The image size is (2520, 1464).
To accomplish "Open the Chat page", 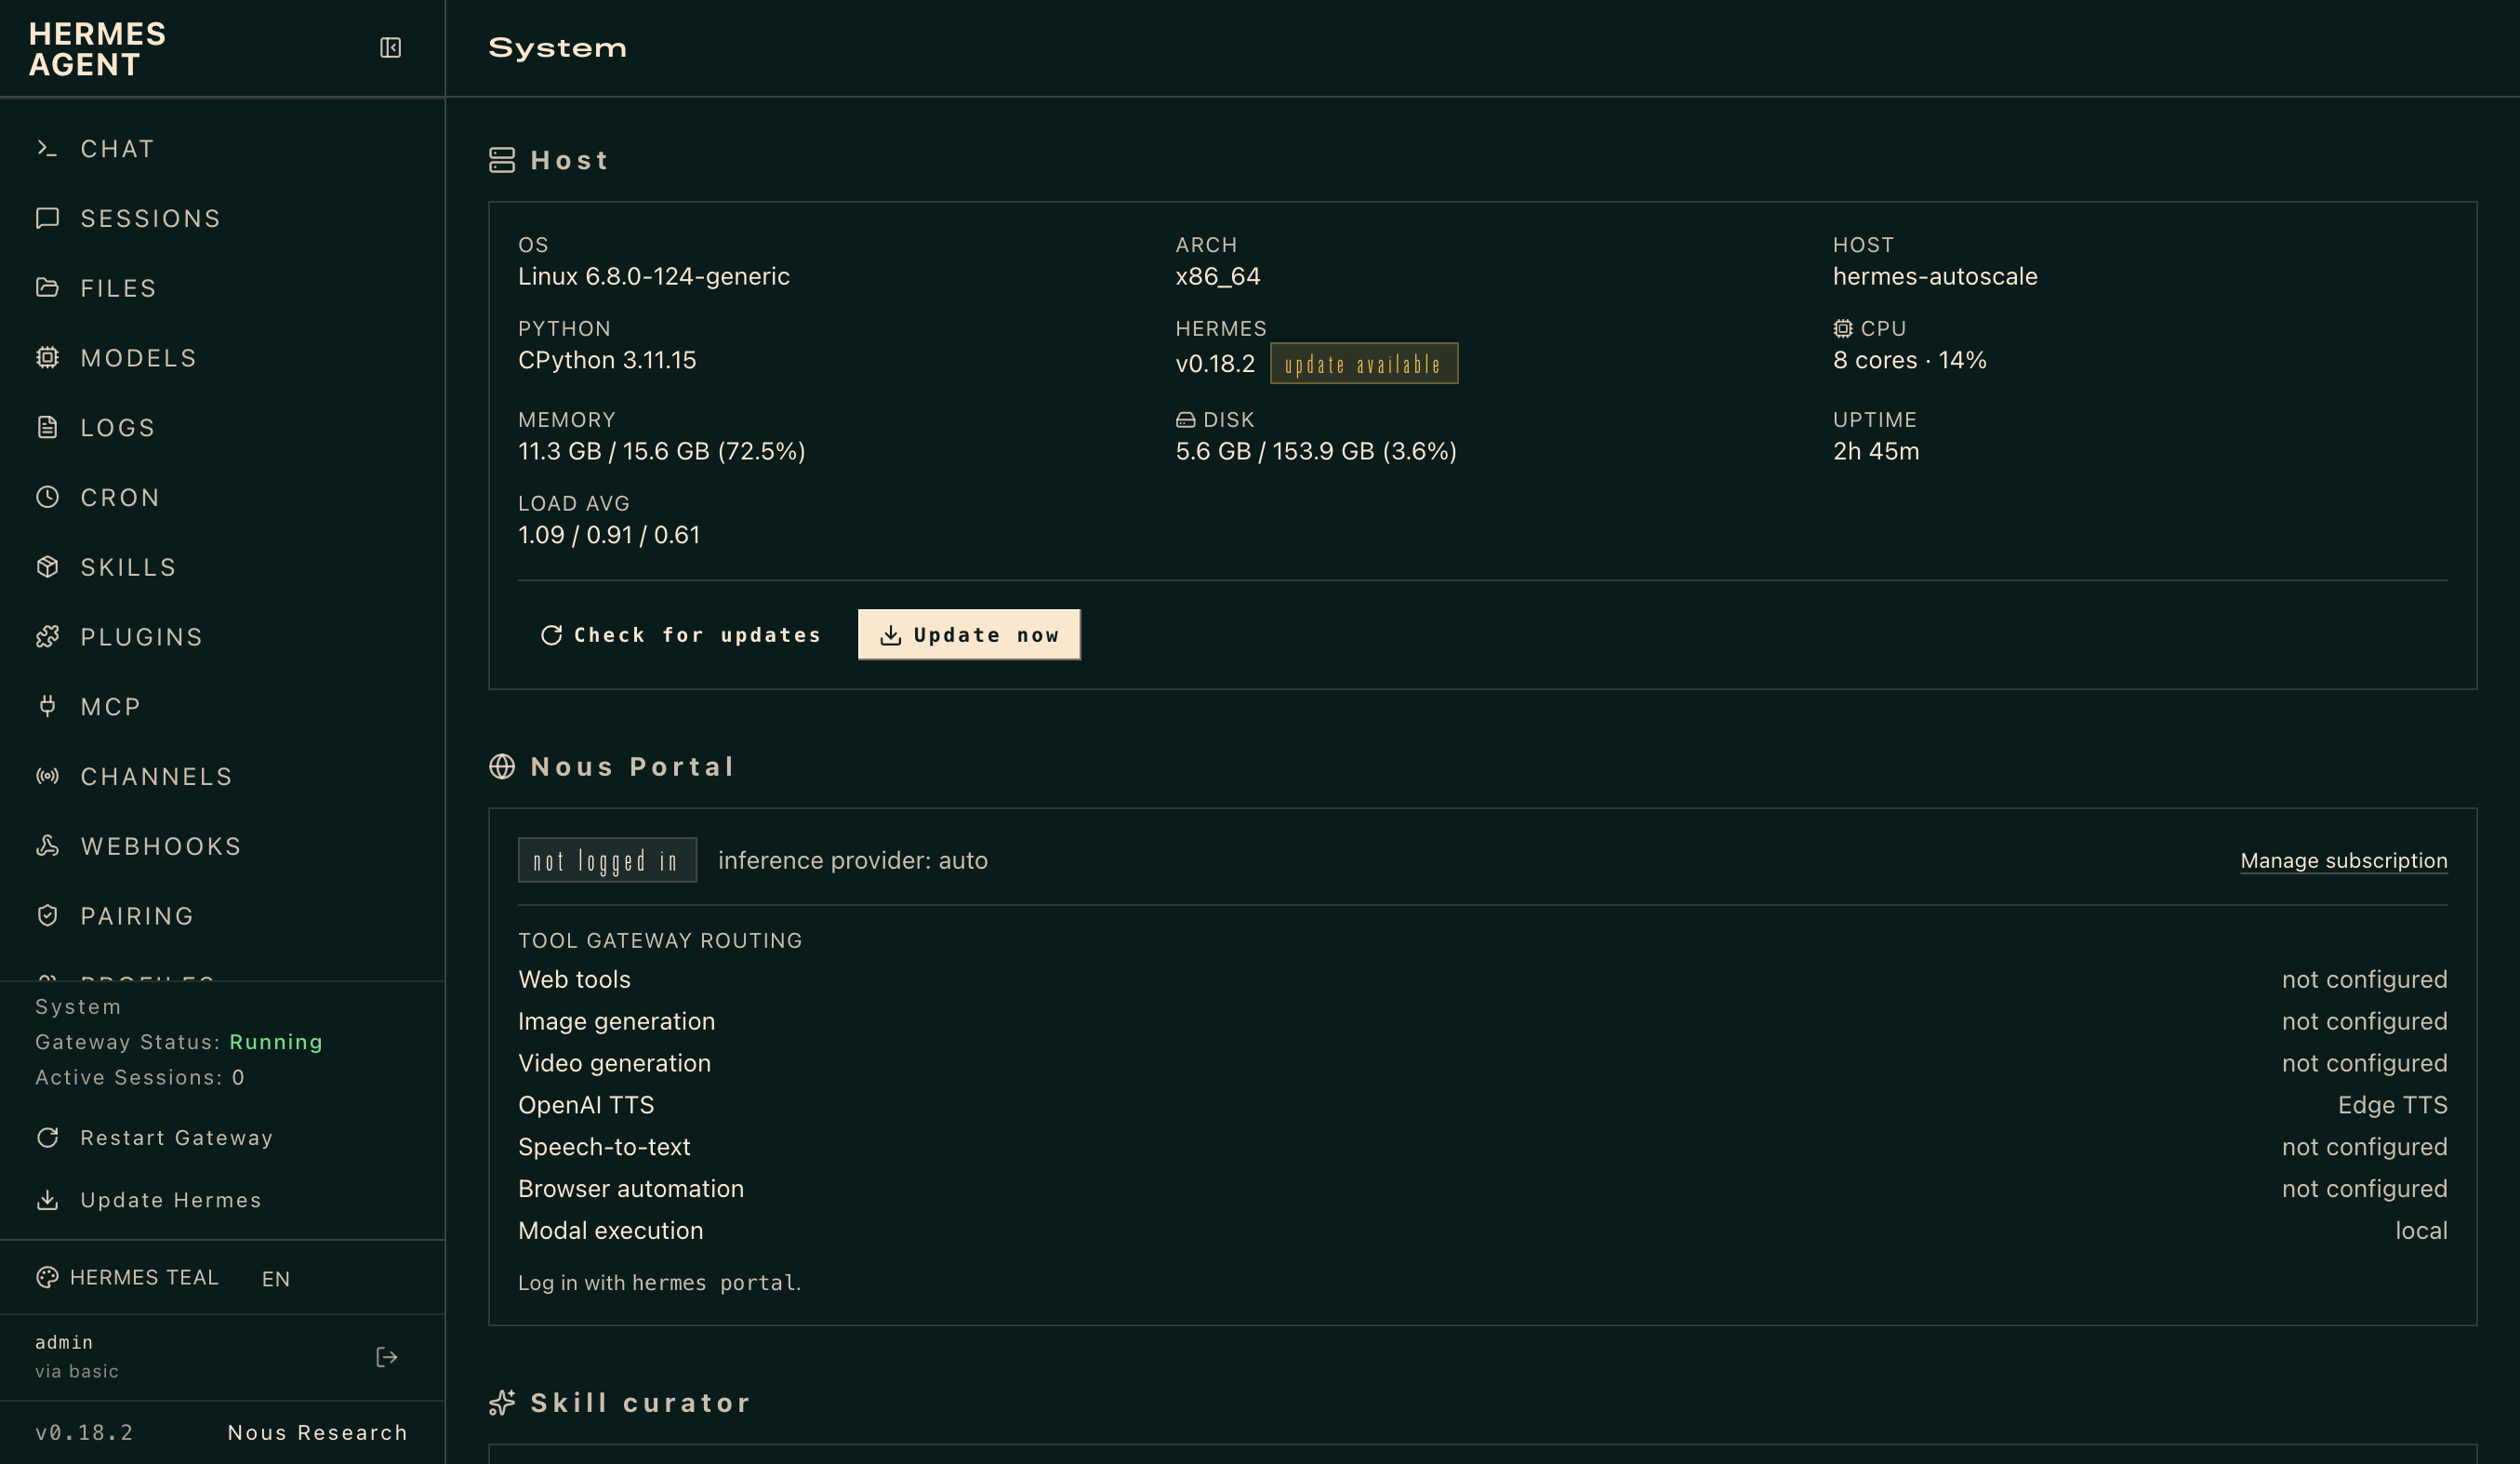I will click(222, 149).
